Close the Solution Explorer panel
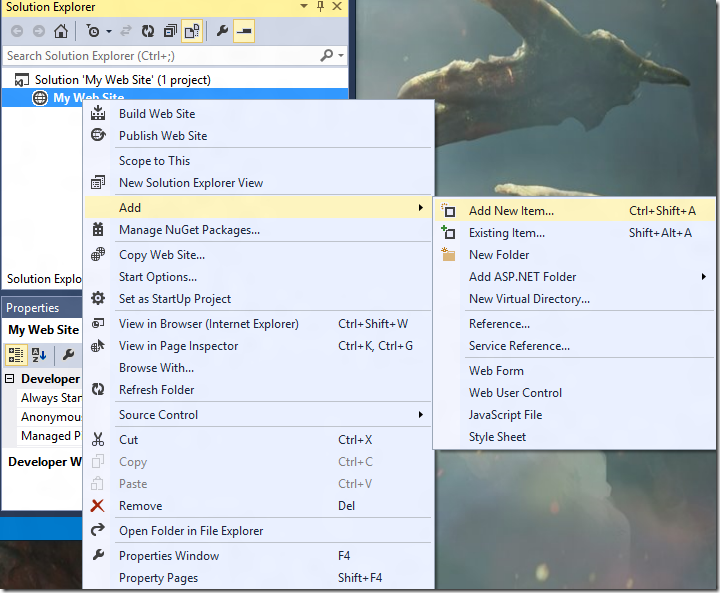 (x=337, y=6)
